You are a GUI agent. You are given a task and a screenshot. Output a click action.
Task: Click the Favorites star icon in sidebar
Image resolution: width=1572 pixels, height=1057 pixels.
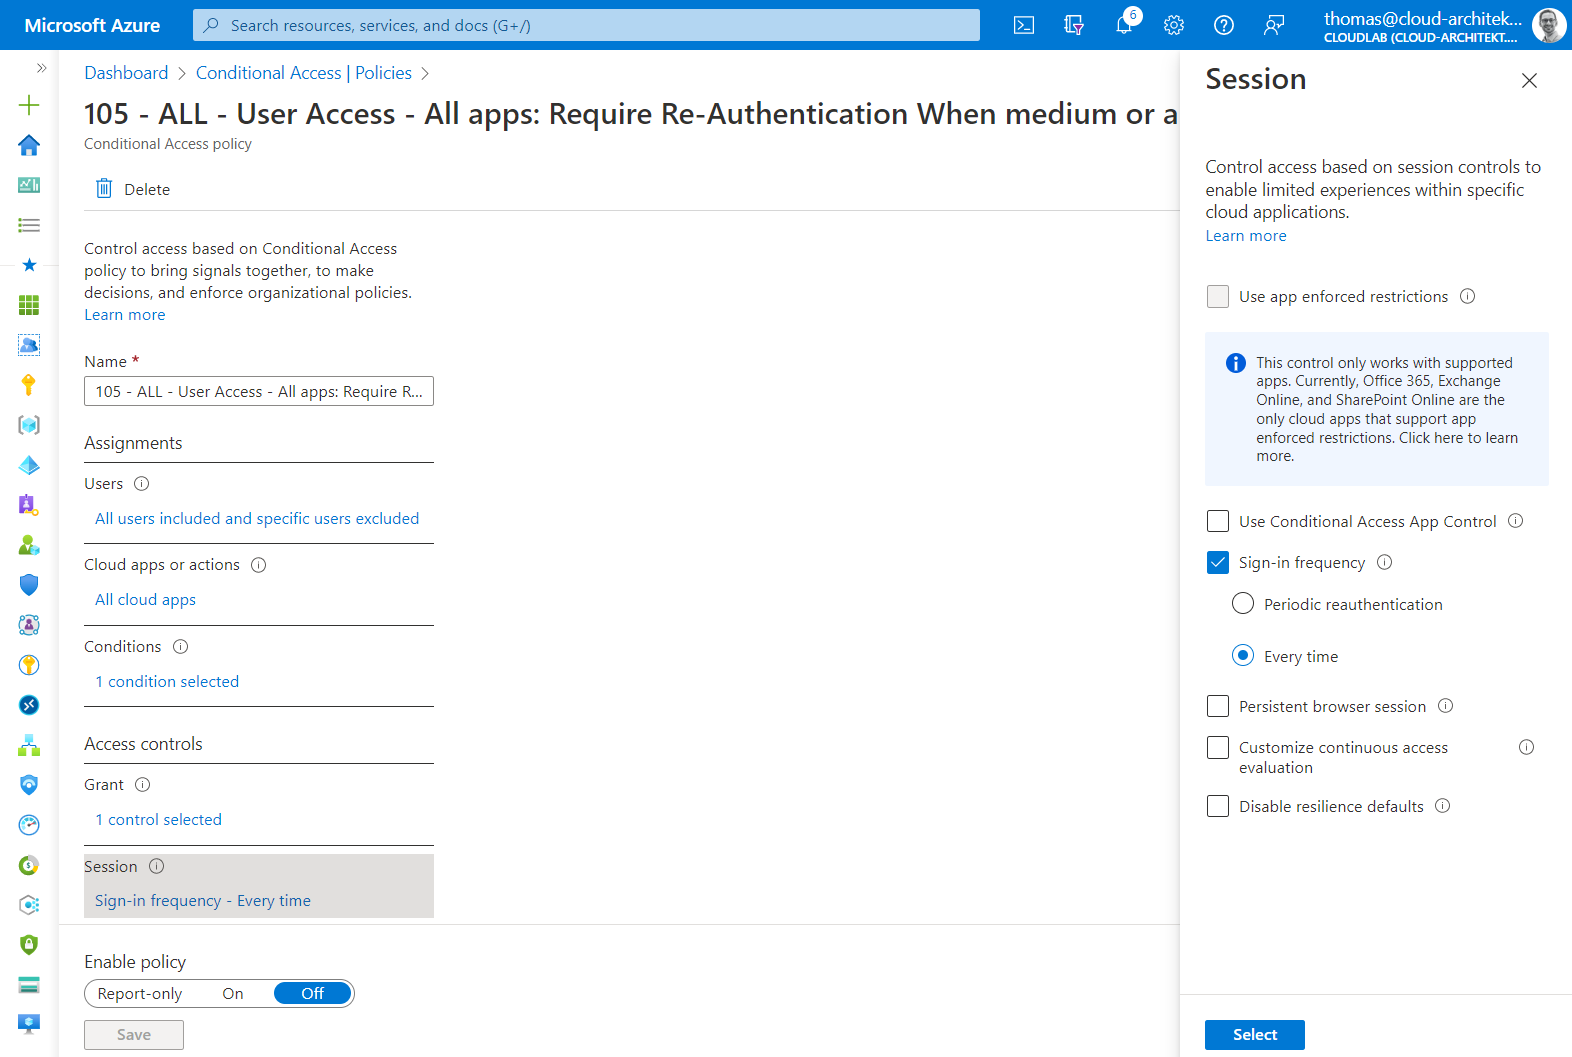(29, 265)
